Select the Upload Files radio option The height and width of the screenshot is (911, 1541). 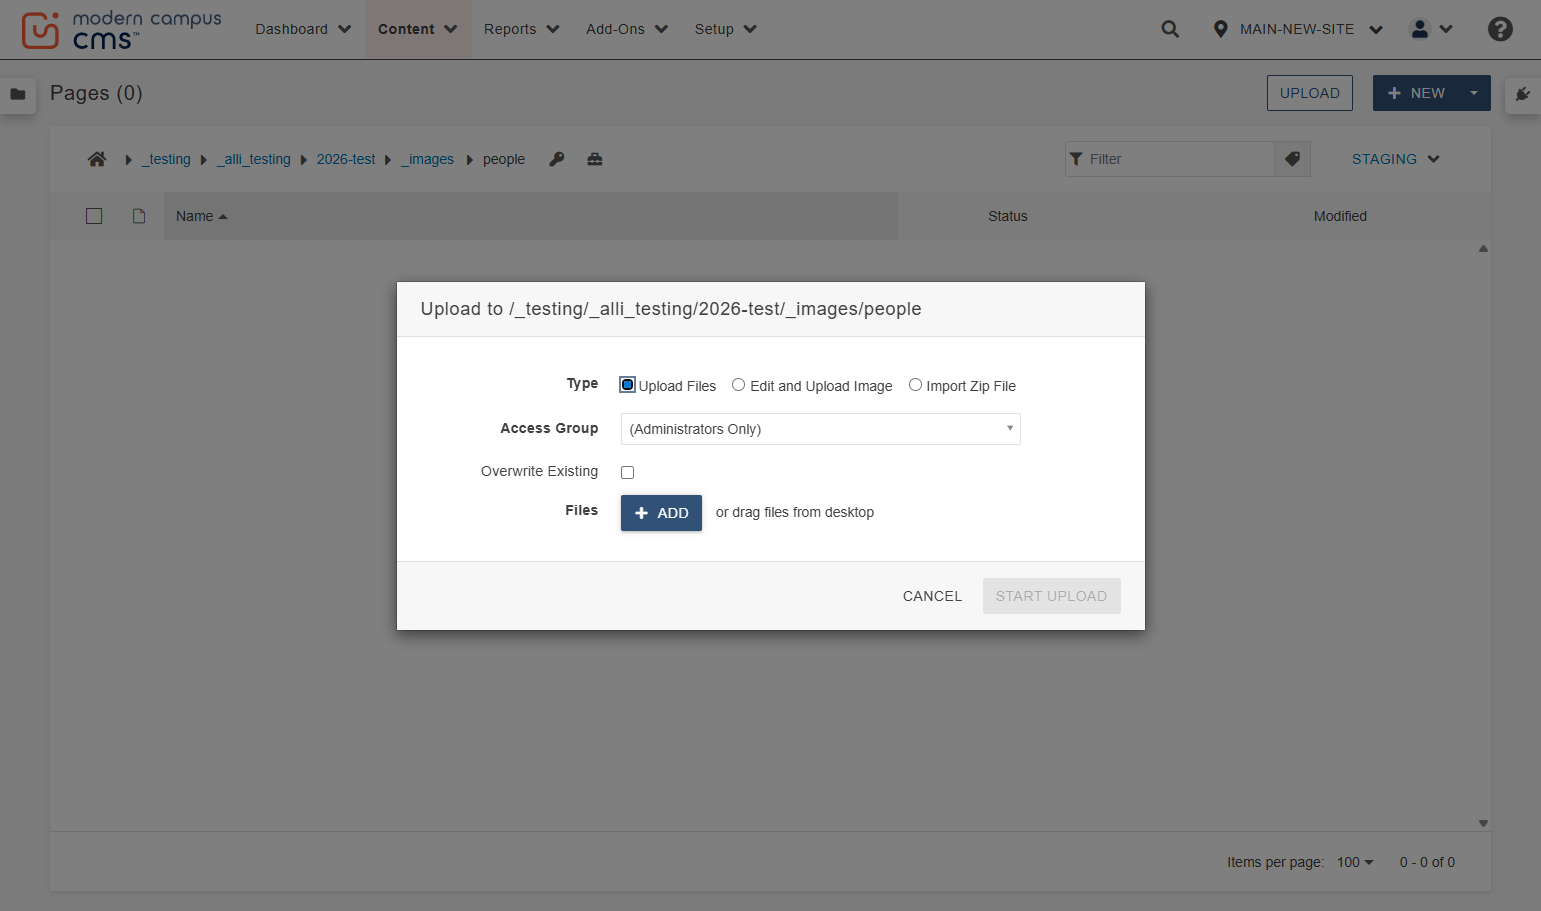[x=628, y=385]
